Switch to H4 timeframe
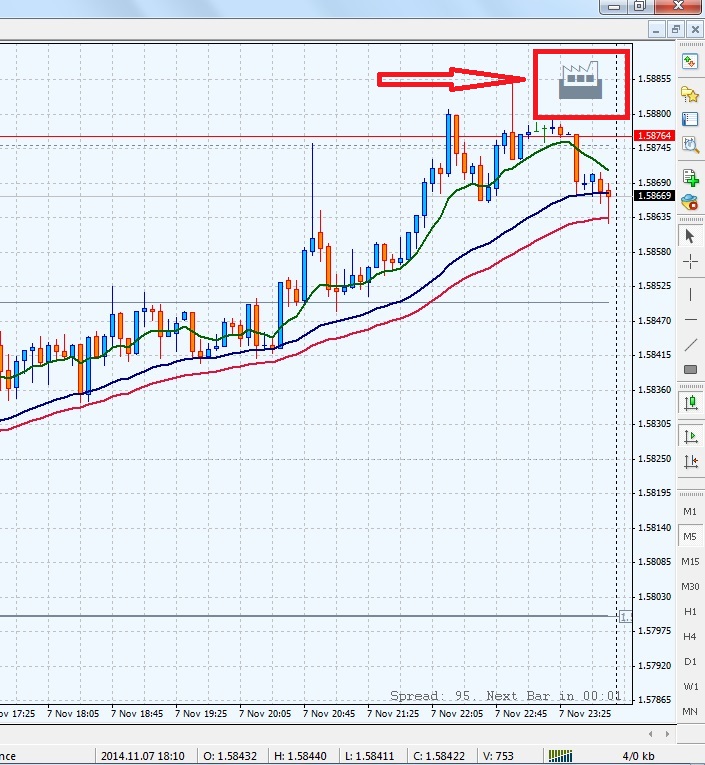 pyautogui.click(x=690, y=636)
